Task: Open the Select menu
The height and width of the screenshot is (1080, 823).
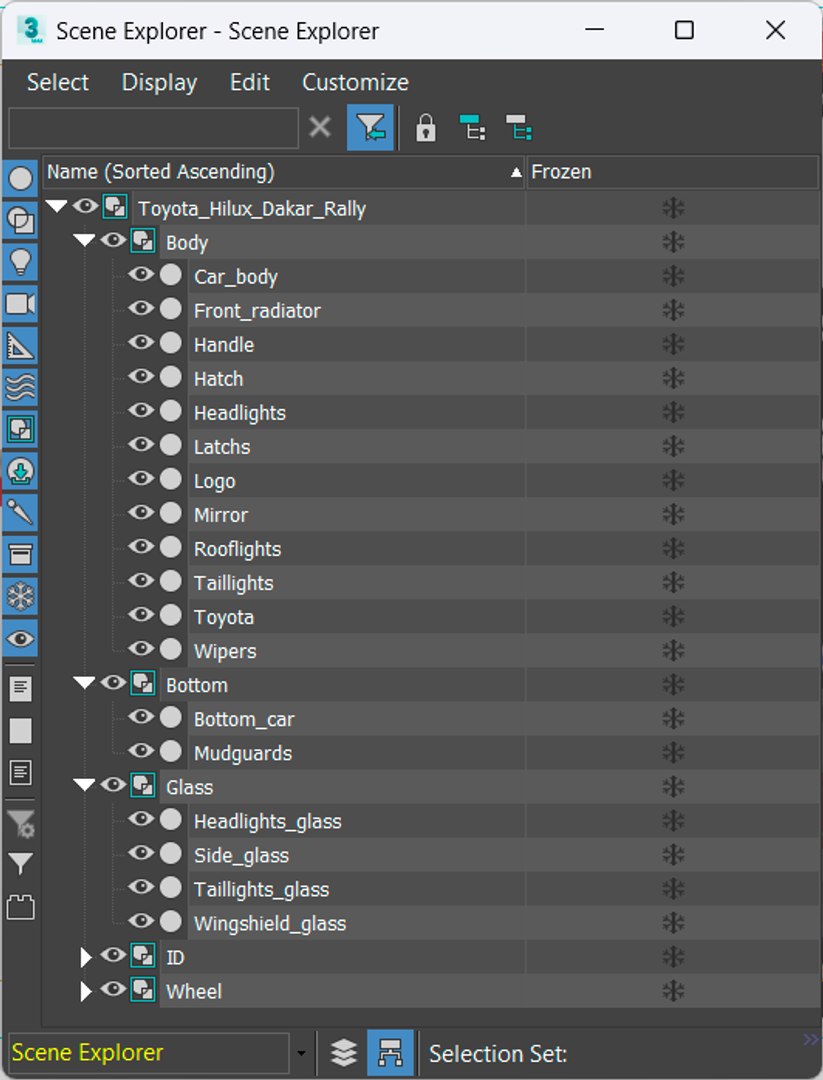Action: pyautogui.click(x=58, y=82)
